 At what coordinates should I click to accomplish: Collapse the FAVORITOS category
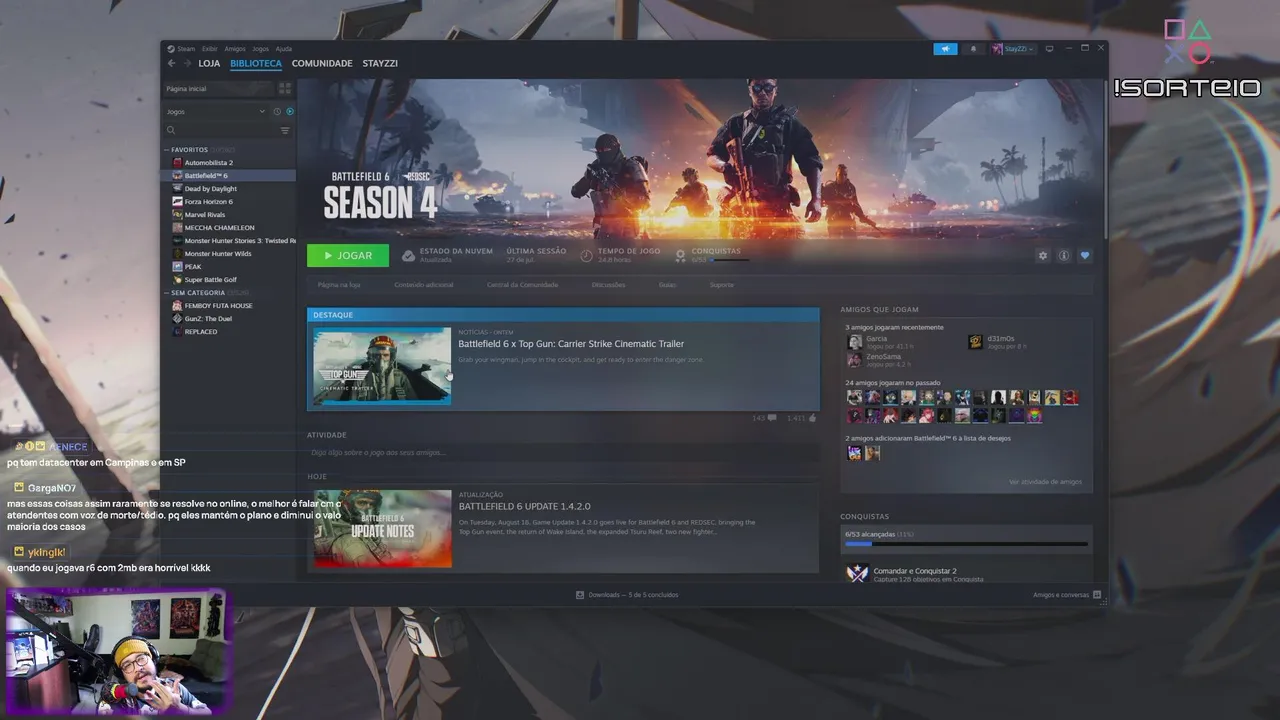167,150
